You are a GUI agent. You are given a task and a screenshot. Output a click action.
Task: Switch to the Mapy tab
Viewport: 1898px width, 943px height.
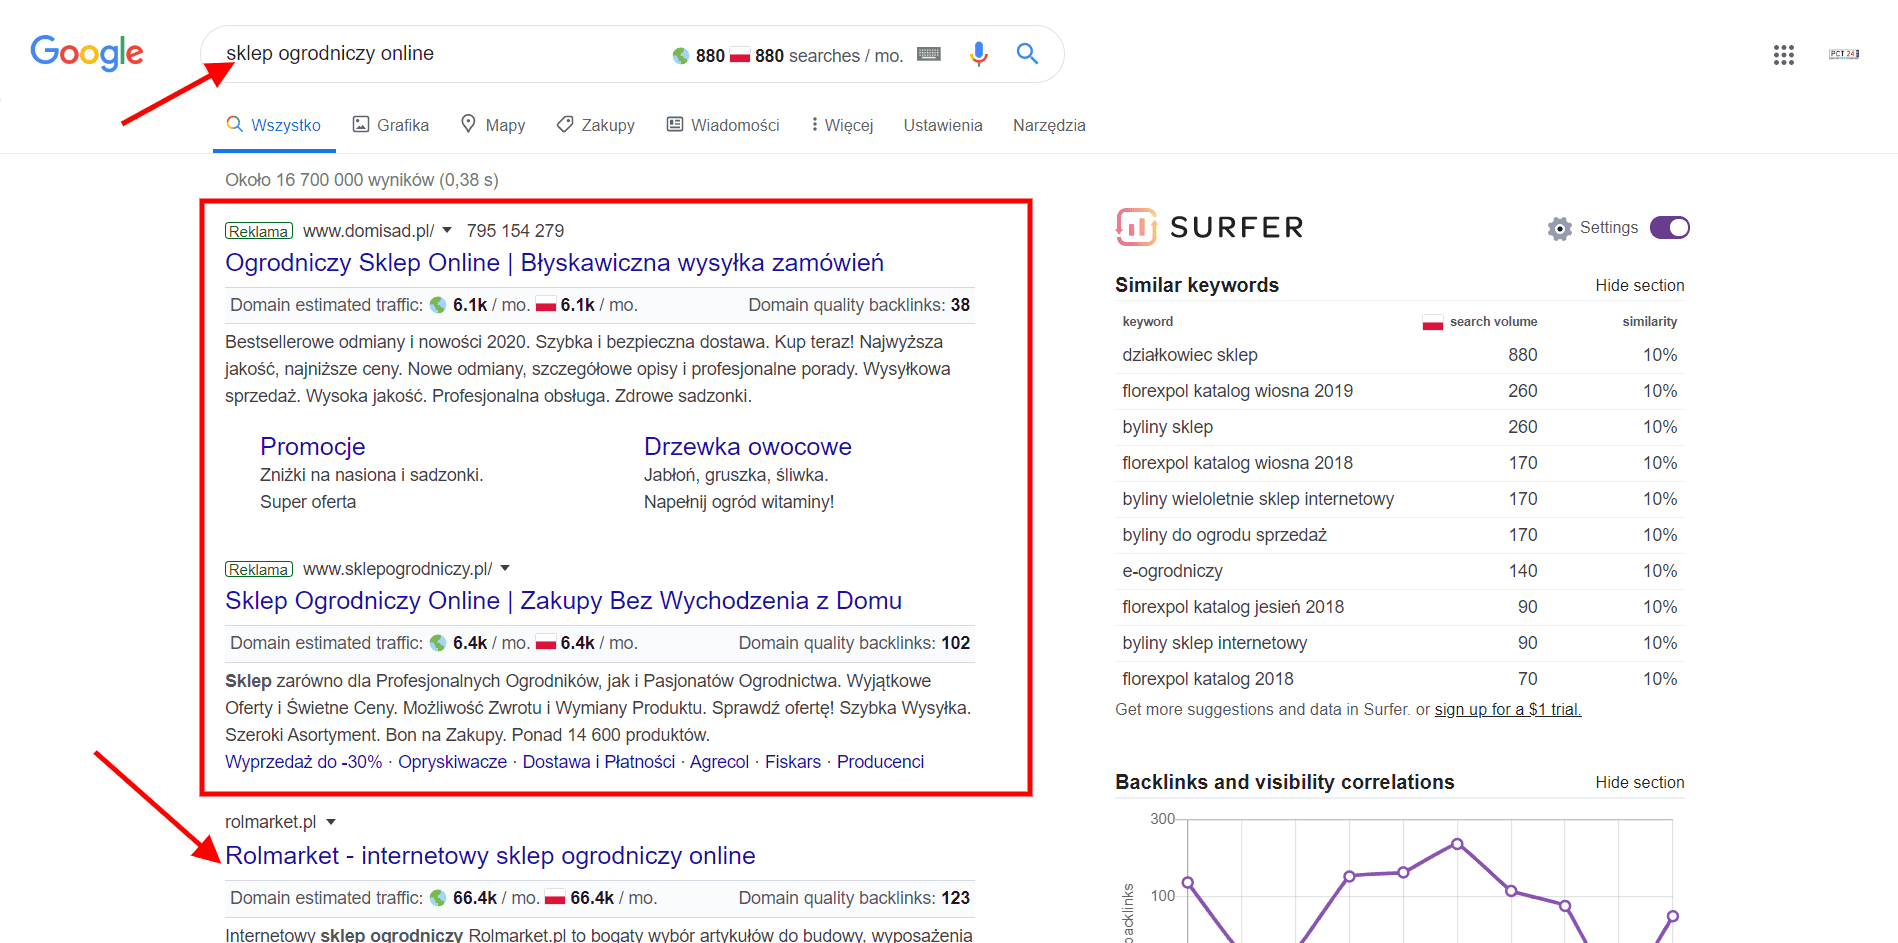pos(493,125)
